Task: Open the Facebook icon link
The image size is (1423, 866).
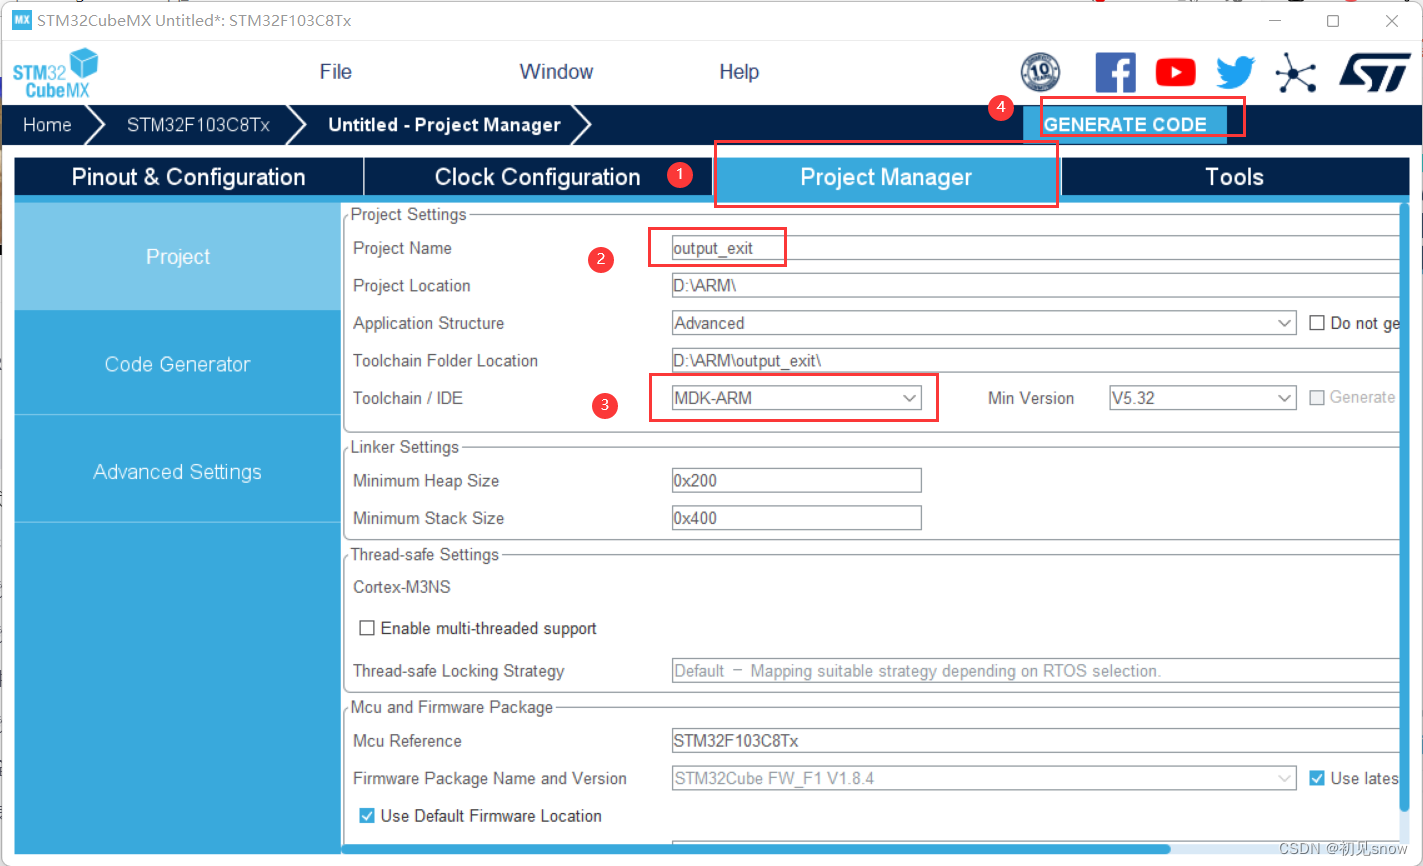Action: point(1115,72)
